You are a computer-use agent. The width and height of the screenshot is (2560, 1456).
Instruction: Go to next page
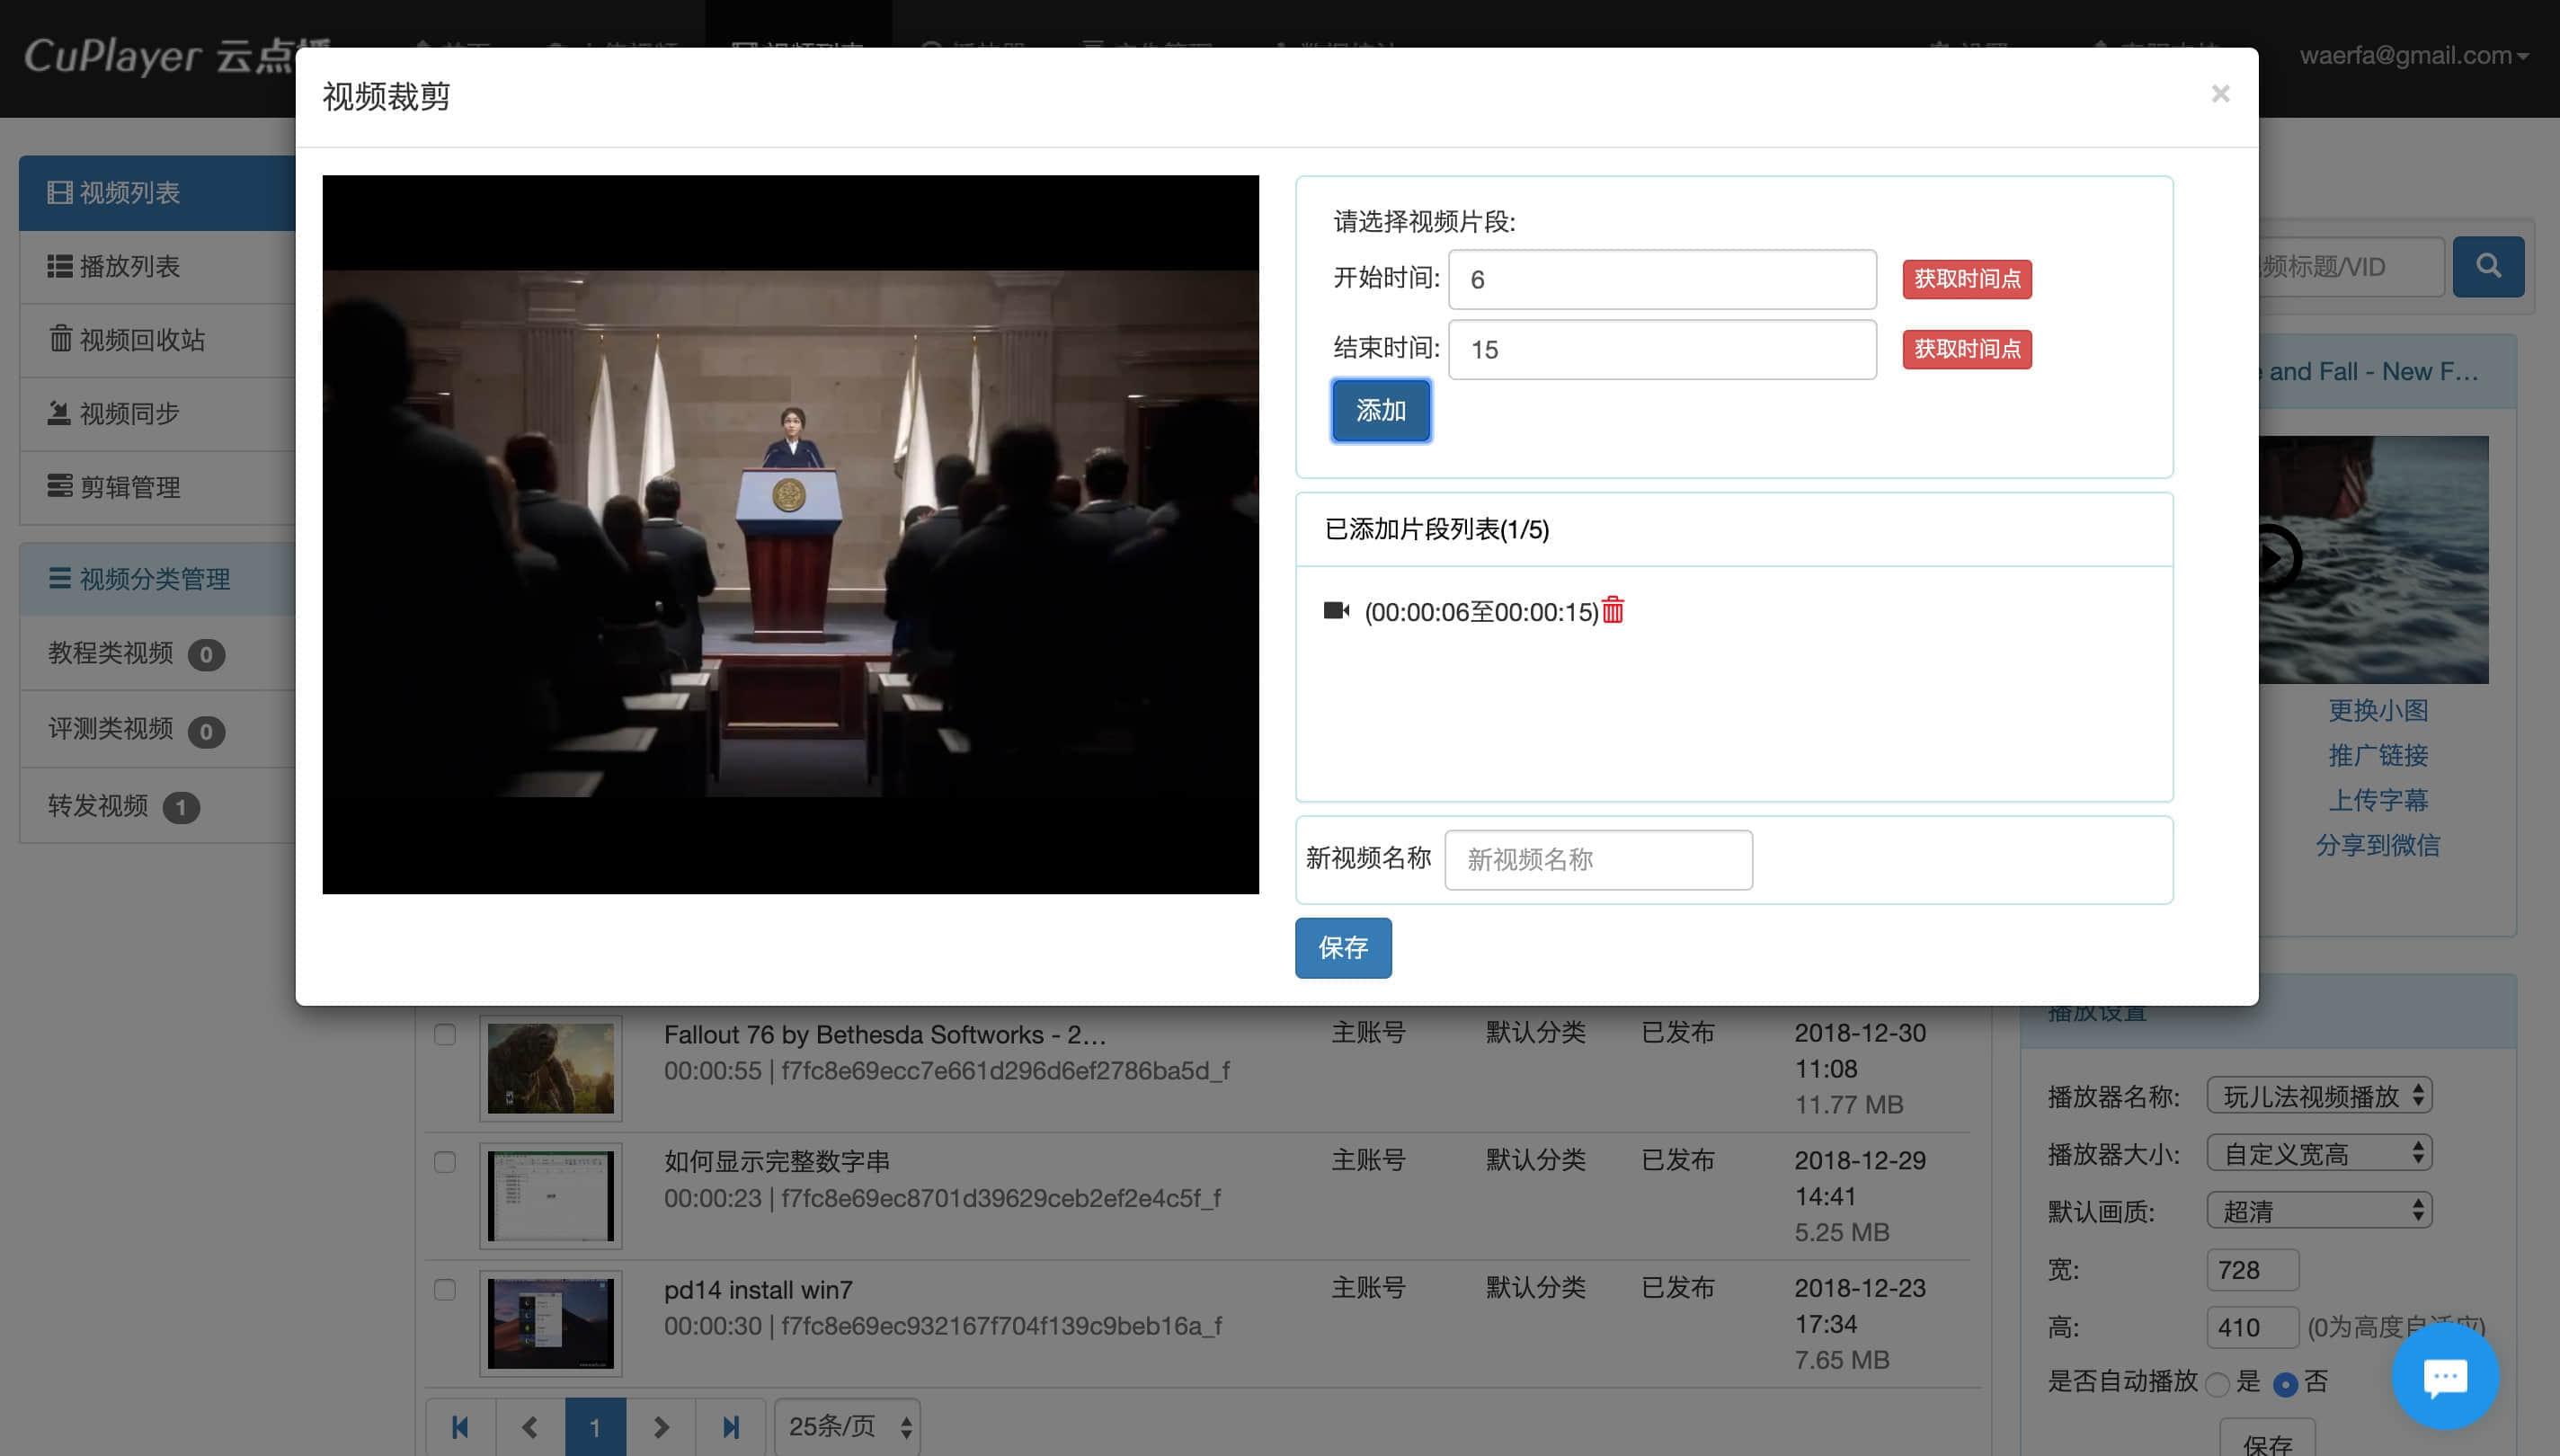(661, 1427)
